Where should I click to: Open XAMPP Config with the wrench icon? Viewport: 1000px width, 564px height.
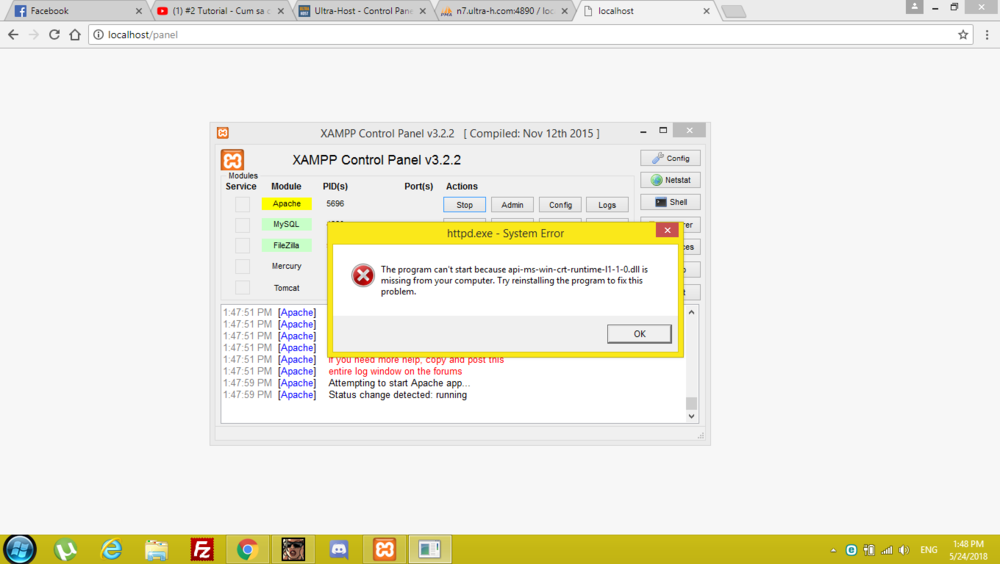670,158
